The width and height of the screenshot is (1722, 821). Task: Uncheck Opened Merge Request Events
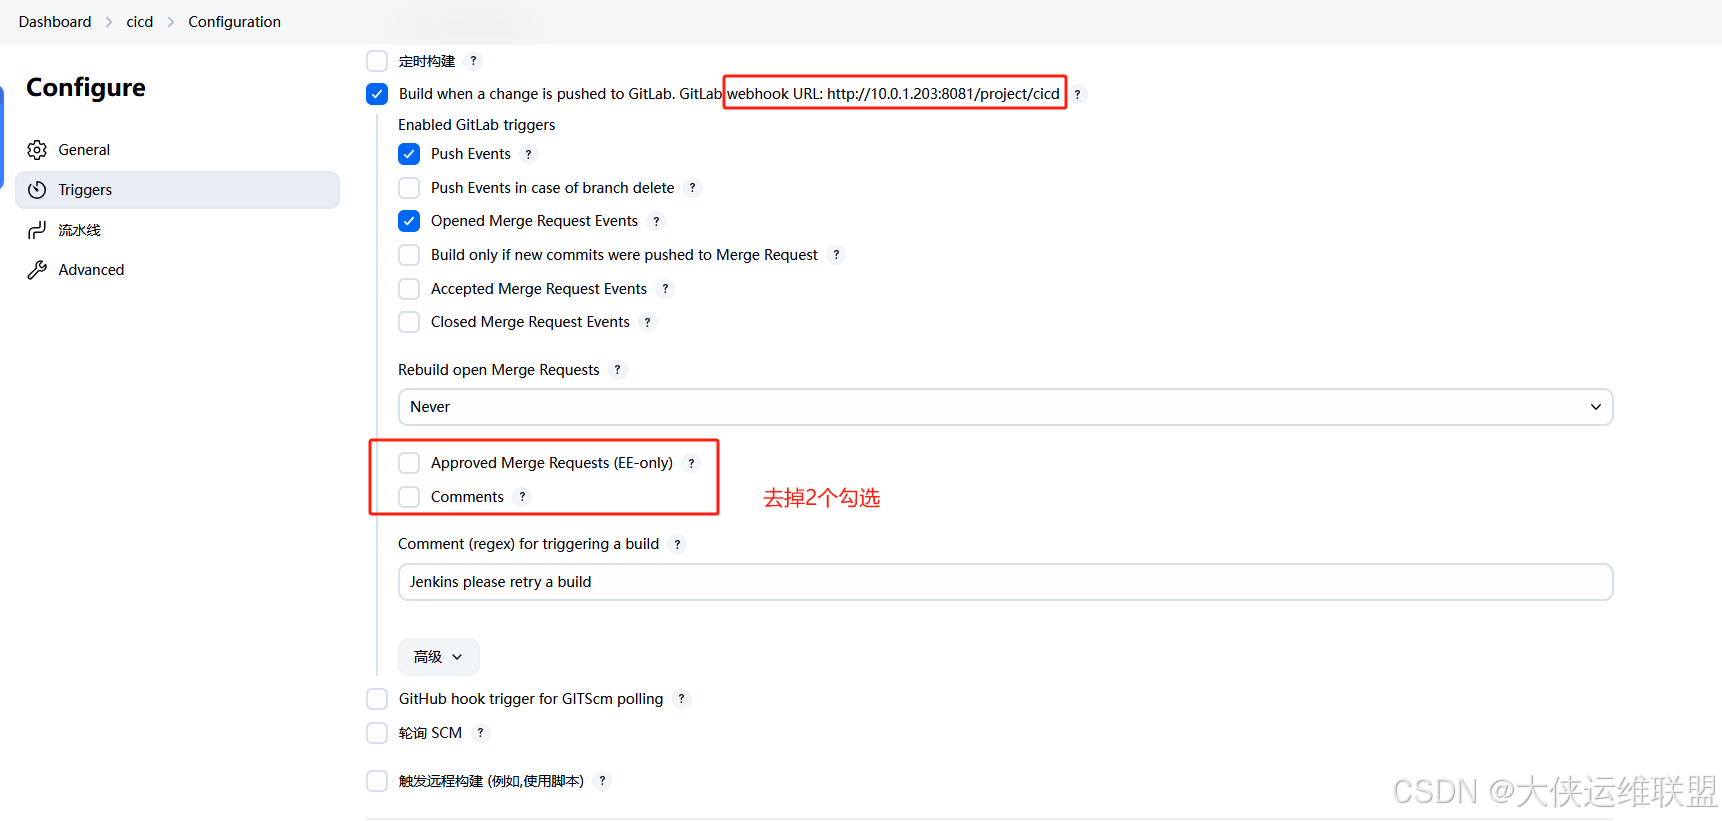tap(409, 221)
